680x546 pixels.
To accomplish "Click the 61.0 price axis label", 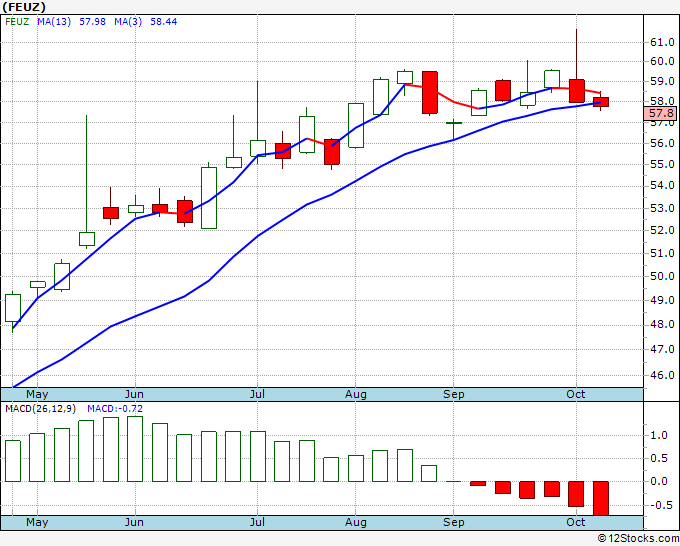I will [662, 43].
